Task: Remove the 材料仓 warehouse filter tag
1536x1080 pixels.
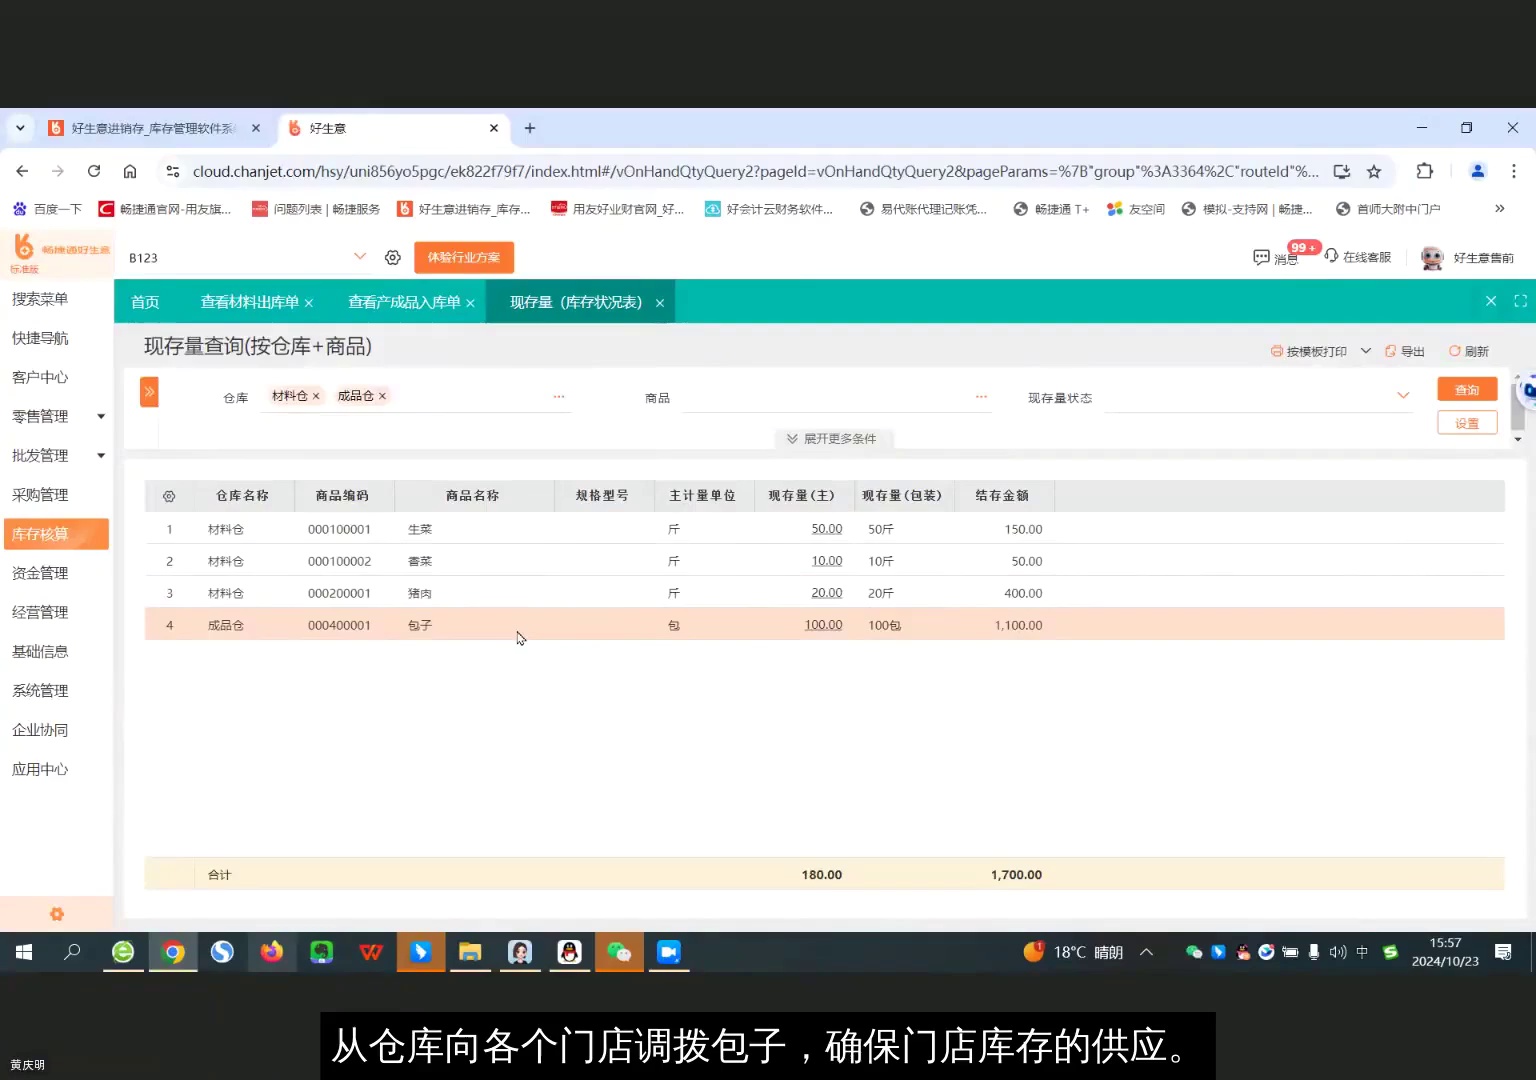Action: tap(315, 395)
